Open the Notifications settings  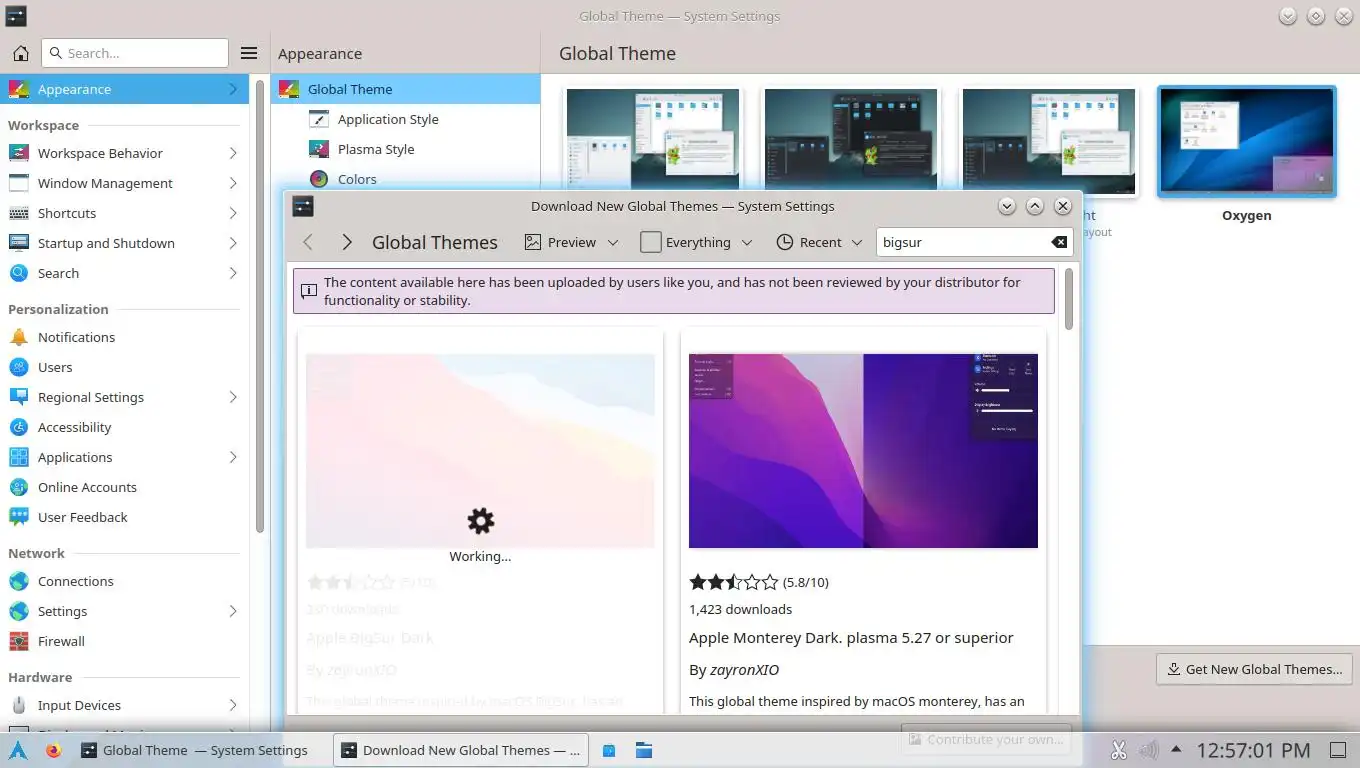click(x=124, y=337)
